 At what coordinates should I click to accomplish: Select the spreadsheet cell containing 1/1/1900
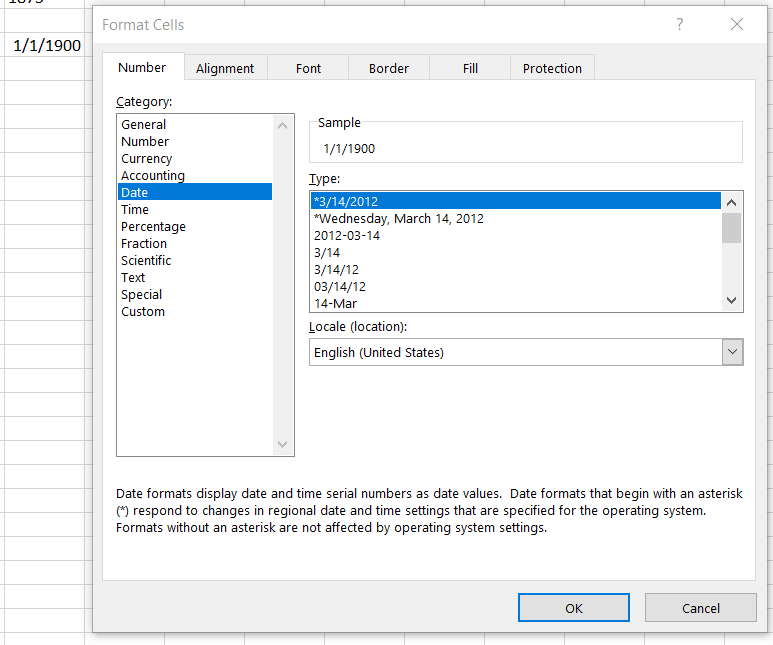tap(45, 45)
